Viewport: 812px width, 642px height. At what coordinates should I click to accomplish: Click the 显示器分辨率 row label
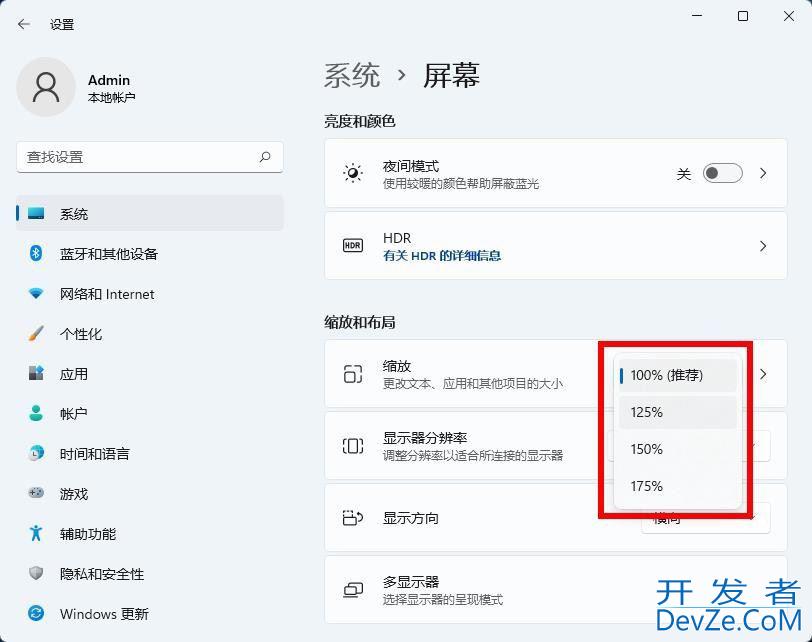tap(425, 437)
